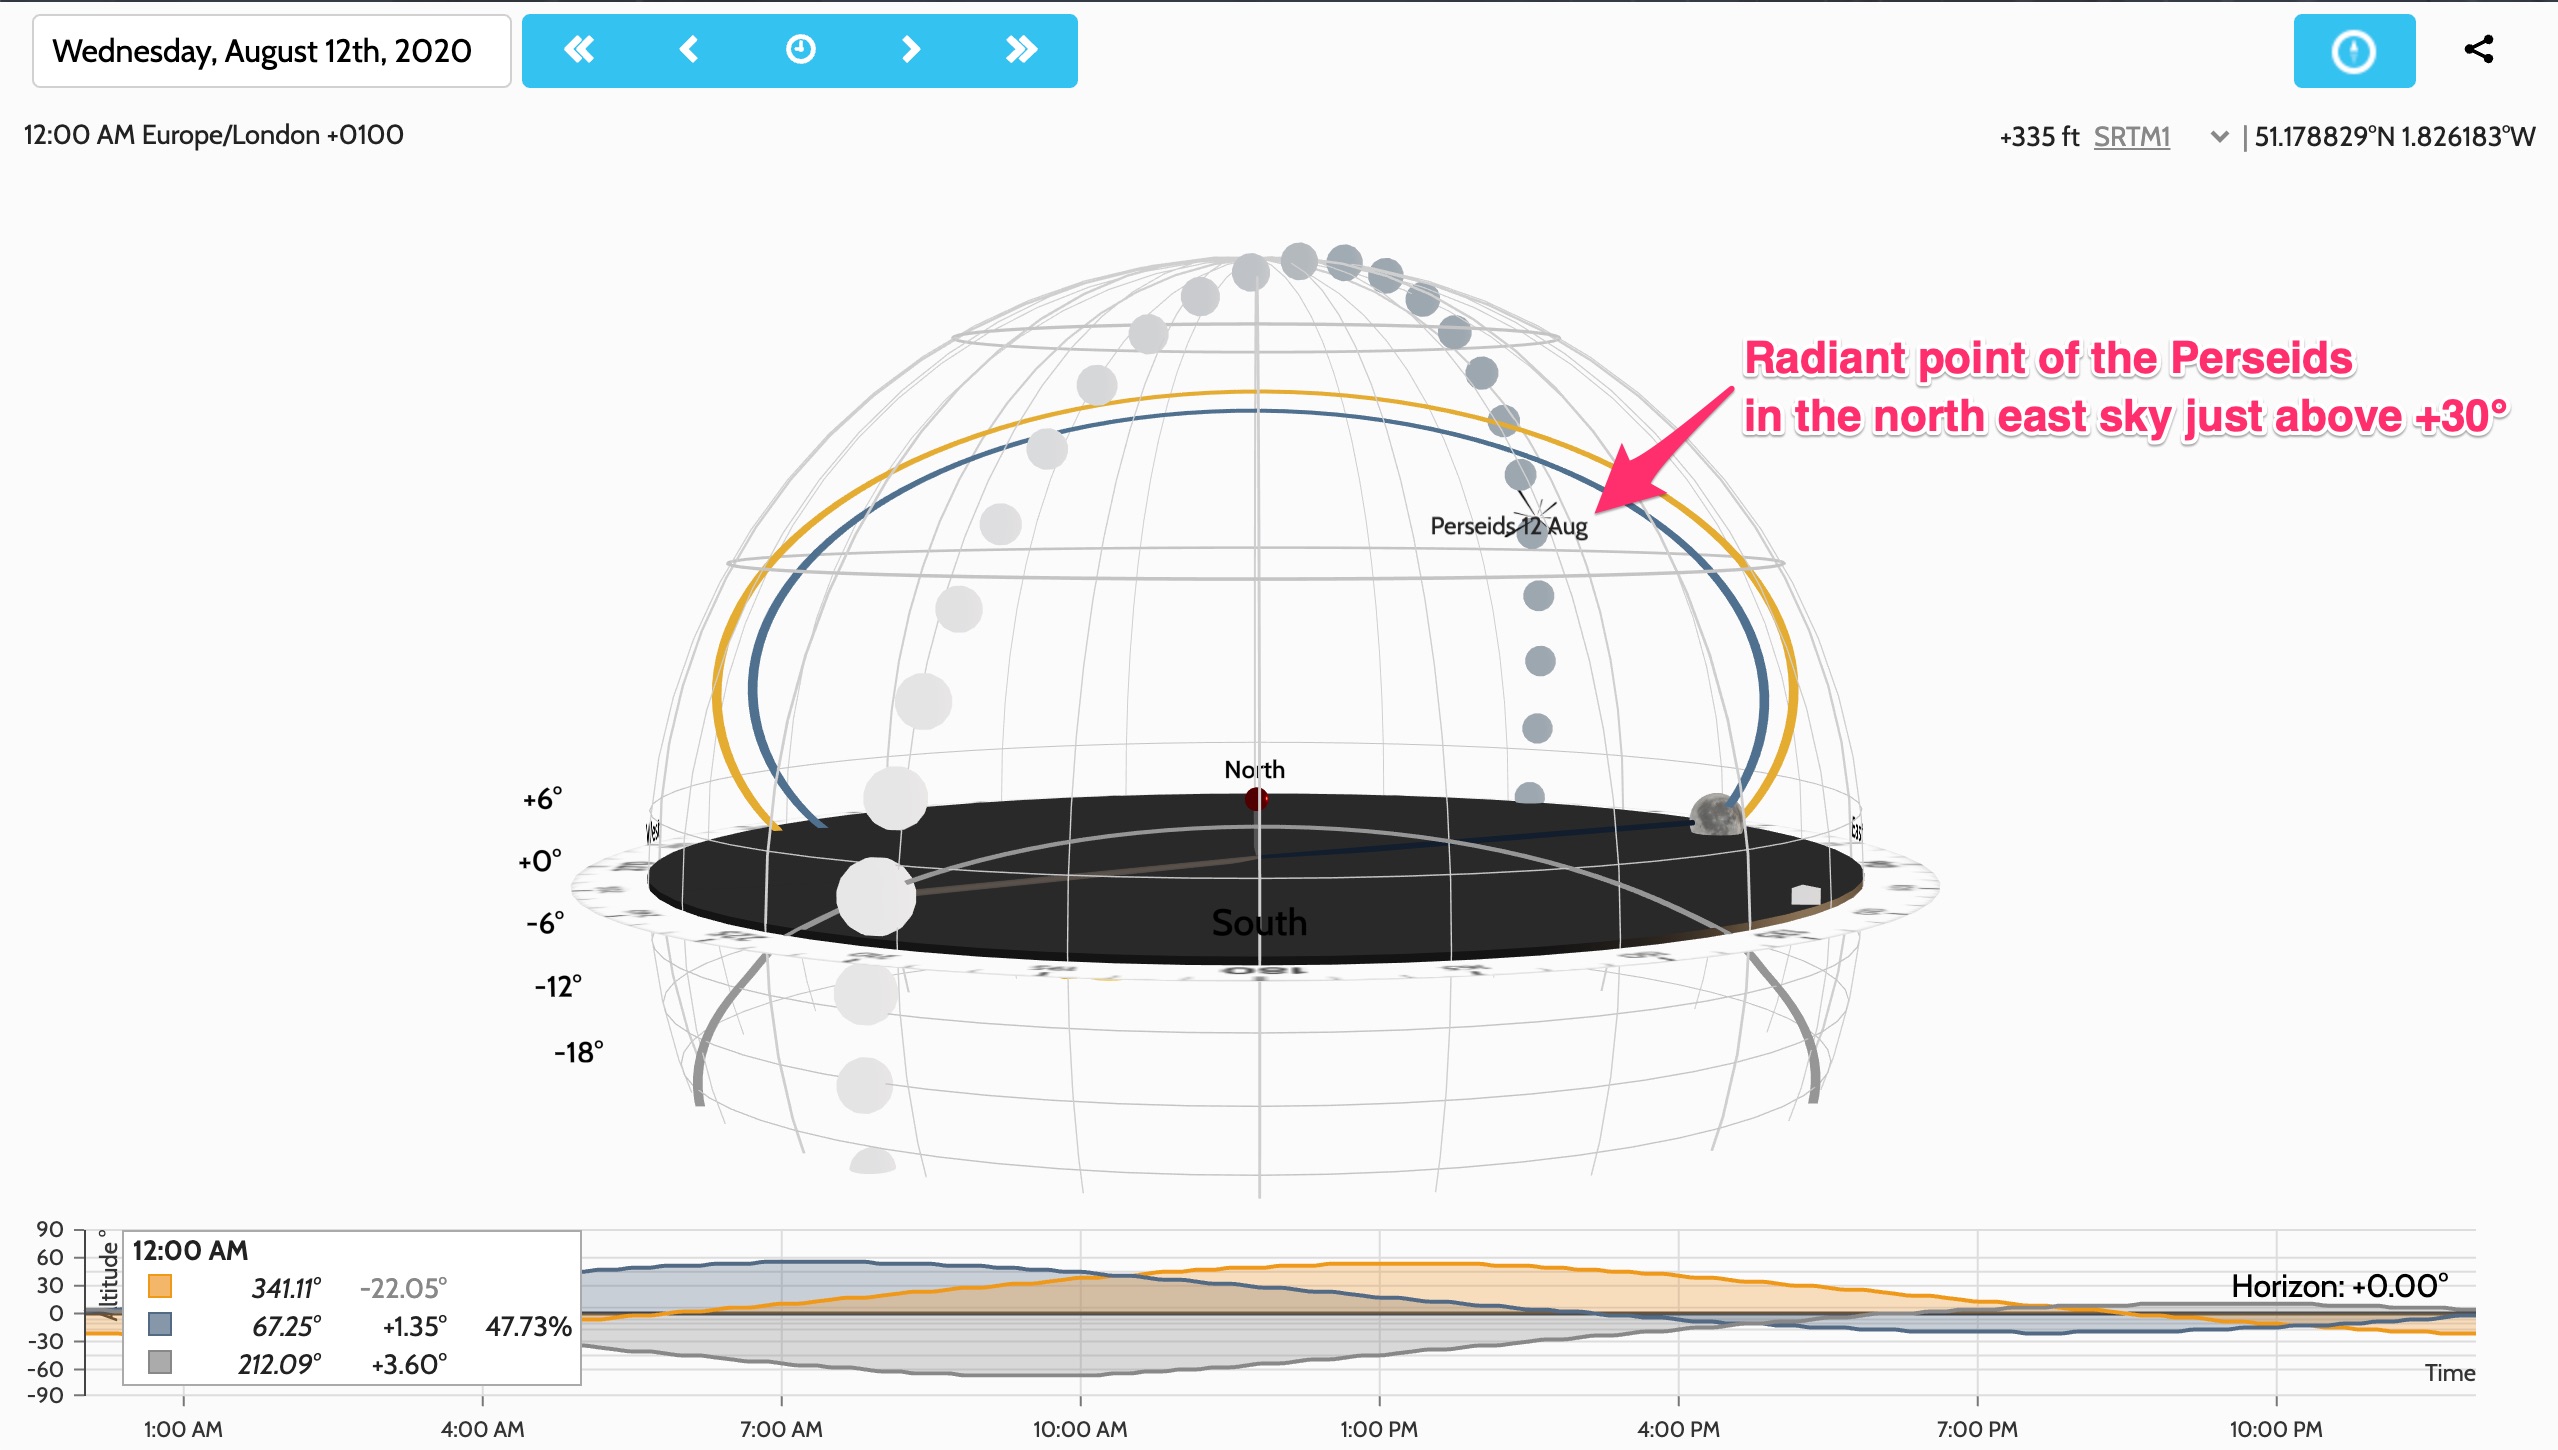Screen dimensions: 2558x1450
Task: Reset to current time clock icon
Action: point(800,50)
